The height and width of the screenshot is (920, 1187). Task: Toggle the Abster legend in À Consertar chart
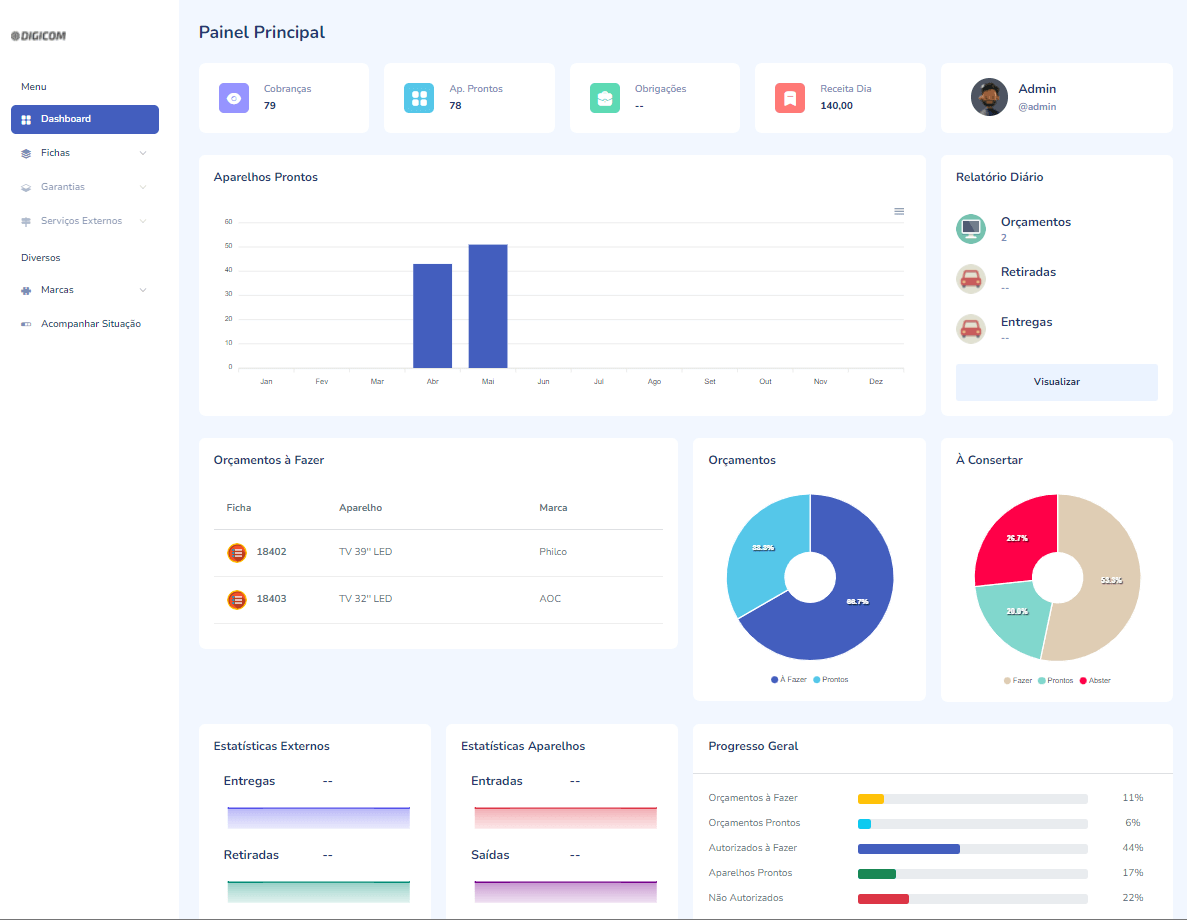click(x=1094, y=681)
